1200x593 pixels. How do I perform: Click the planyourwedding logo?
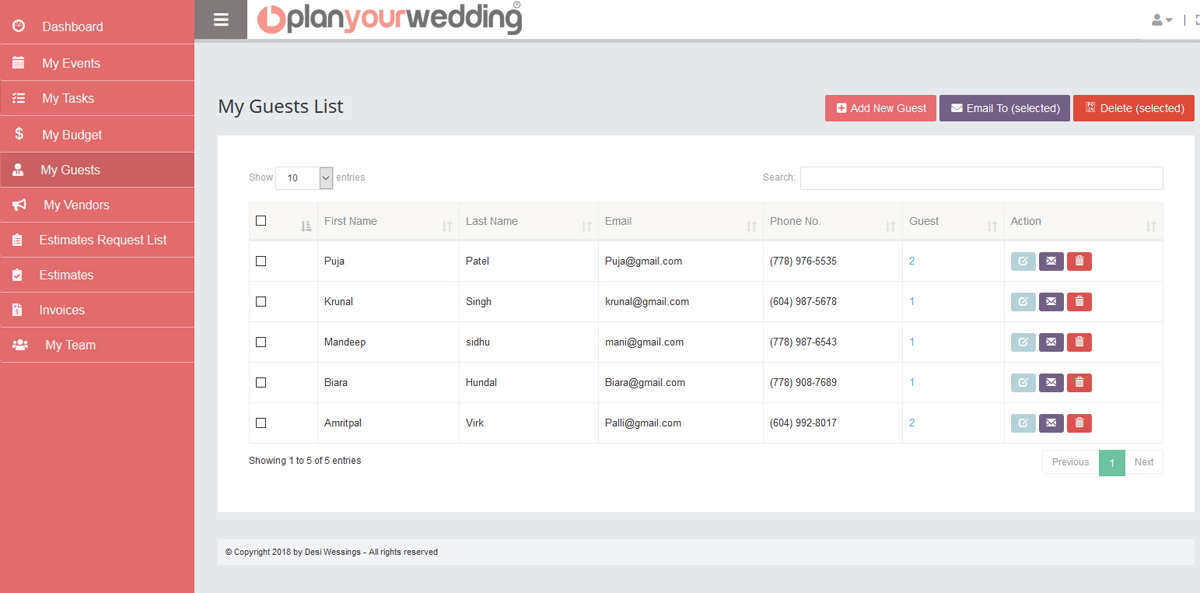[x=389, y=18]
